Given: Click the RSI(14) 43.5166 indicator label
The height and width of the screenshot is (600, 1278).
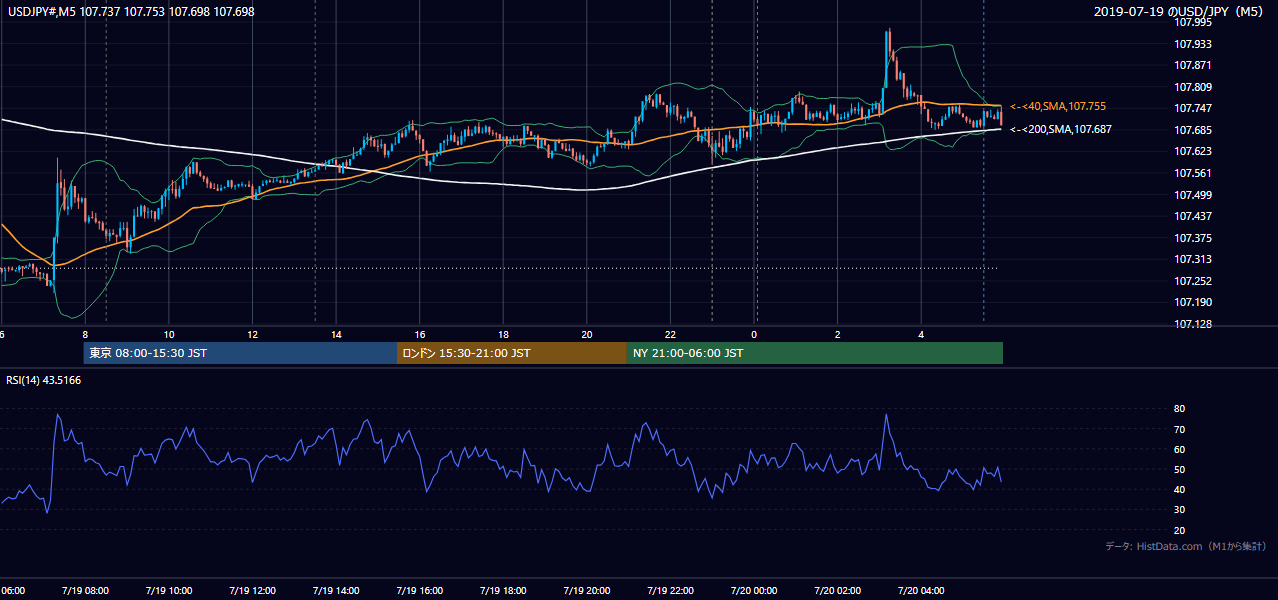Looking at the screenshot, I should pos(44,380).
